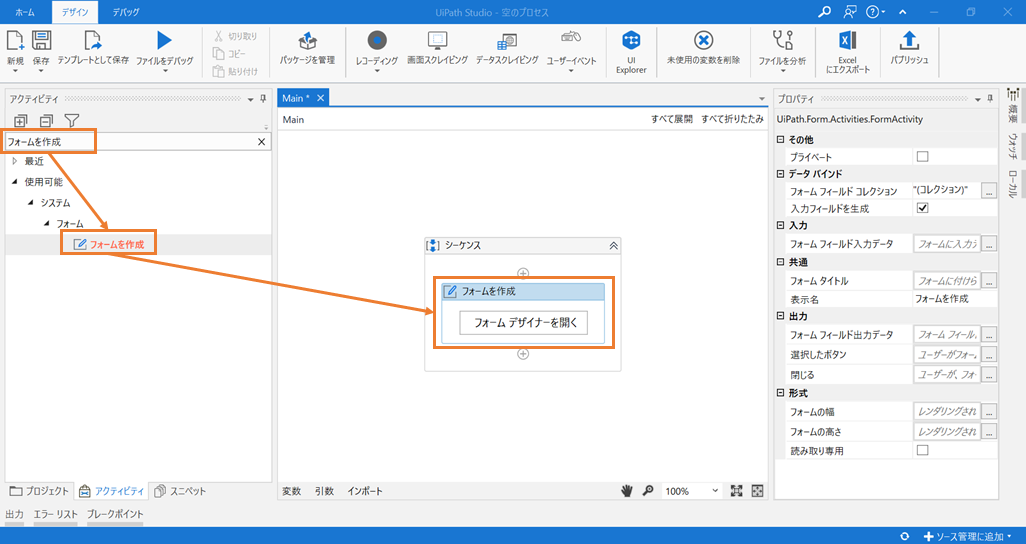This screenshot has width=1026, height=544.
Task: Switch to the スニペット panel tab
Action: point(180,491)
